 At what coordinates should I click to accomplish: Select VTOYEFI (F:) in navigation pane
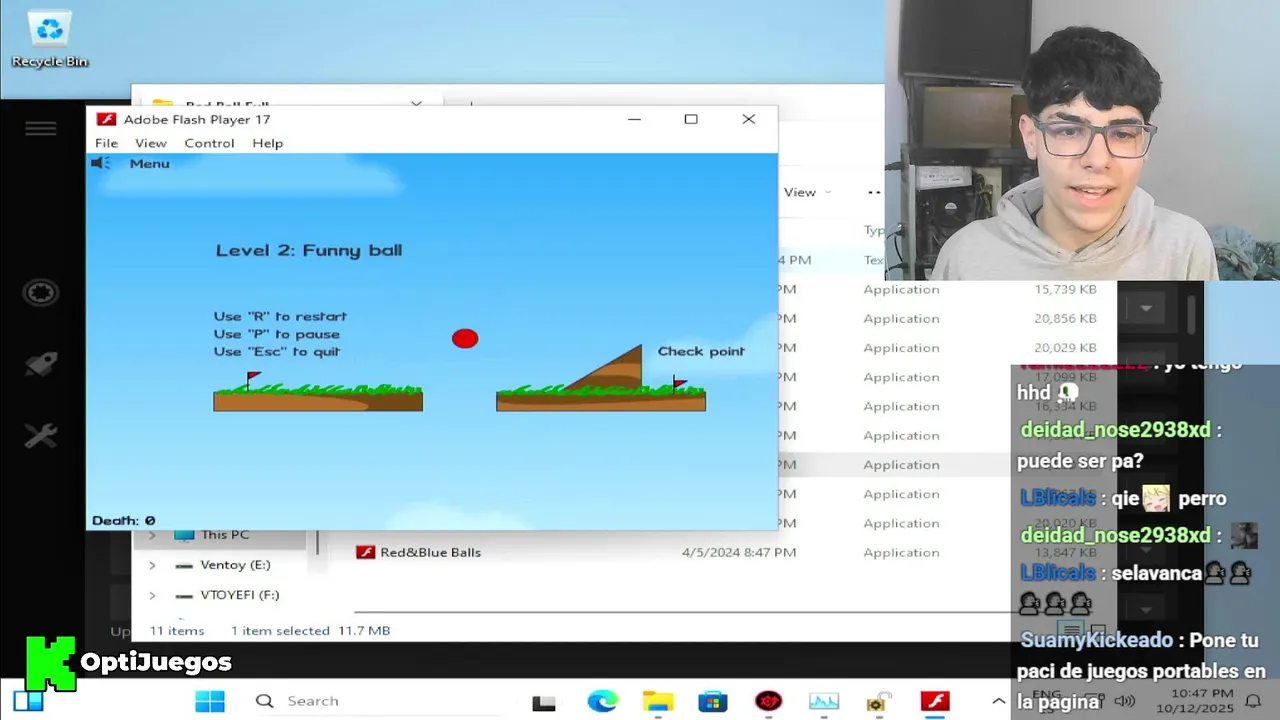click(x=239, y=595)
